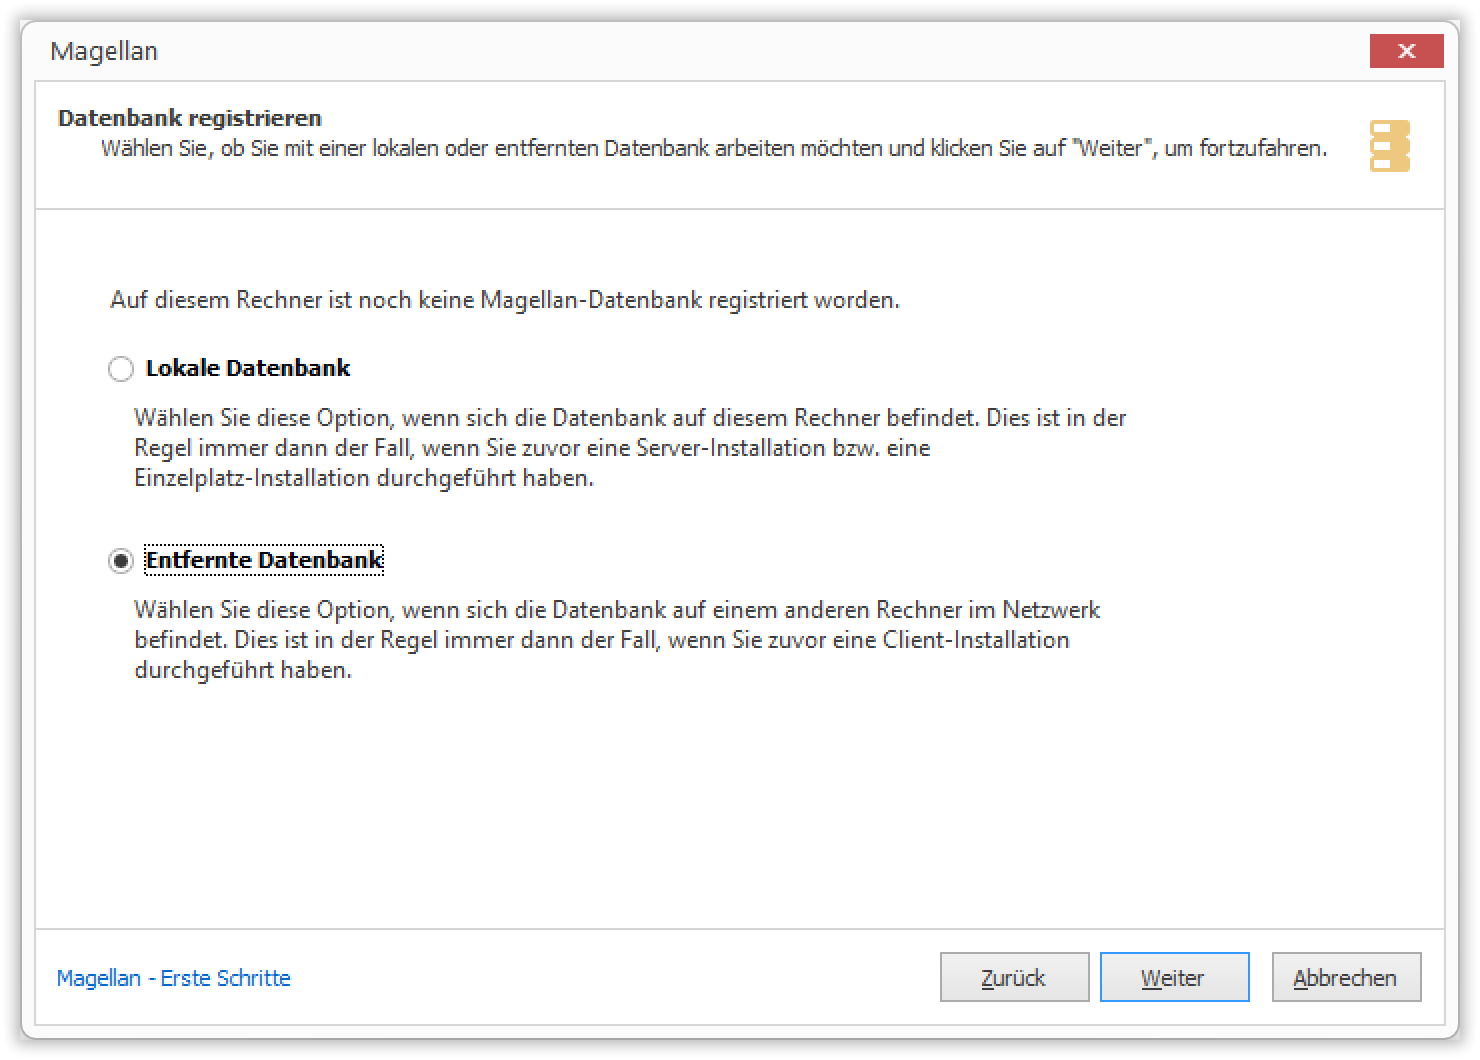Click the Datenbank registrieren heading
The image size is (1480, 1060).
[x=190, y=118]
